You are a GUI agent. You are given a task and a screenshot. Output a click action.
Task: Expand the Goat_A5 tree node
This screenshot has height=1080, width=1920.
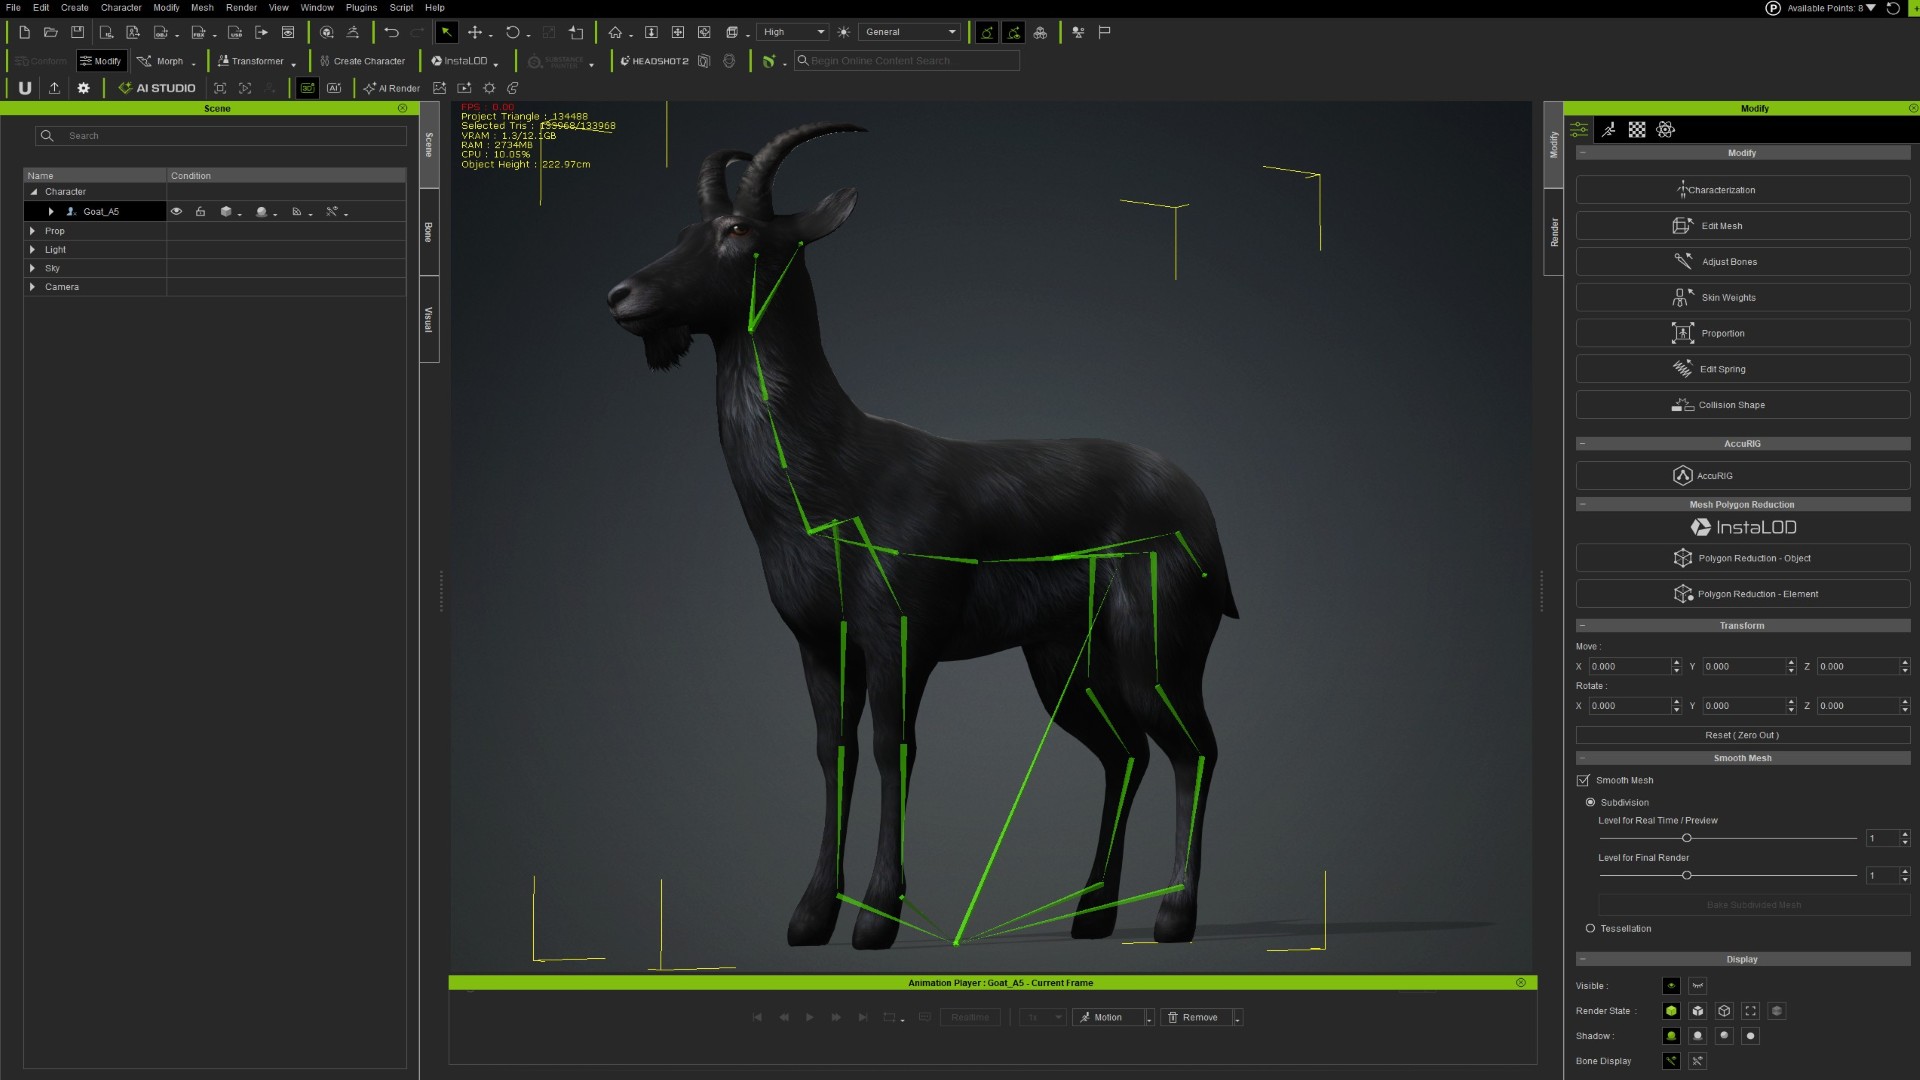pos(51,212)
